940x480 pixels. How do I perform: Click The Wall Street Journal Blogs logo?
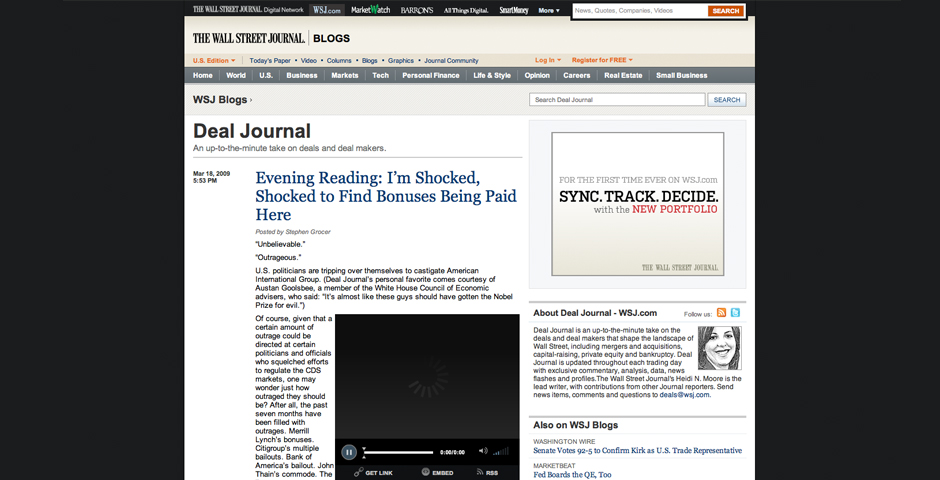pos(271,38)
